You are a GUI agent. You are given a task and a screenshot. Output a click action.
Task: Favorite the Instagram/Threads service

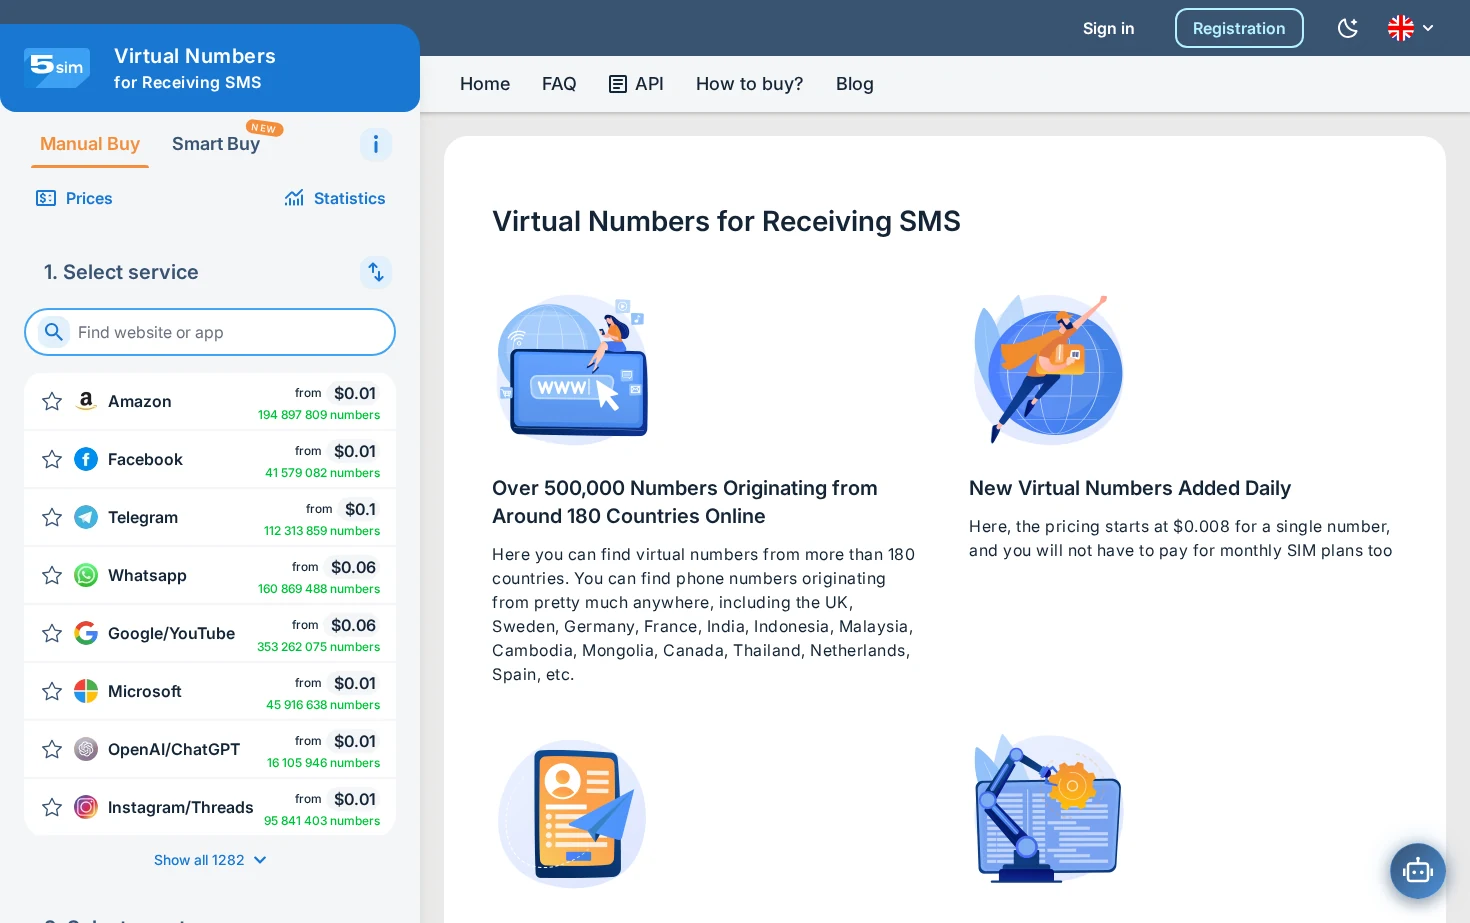[52, 808]
